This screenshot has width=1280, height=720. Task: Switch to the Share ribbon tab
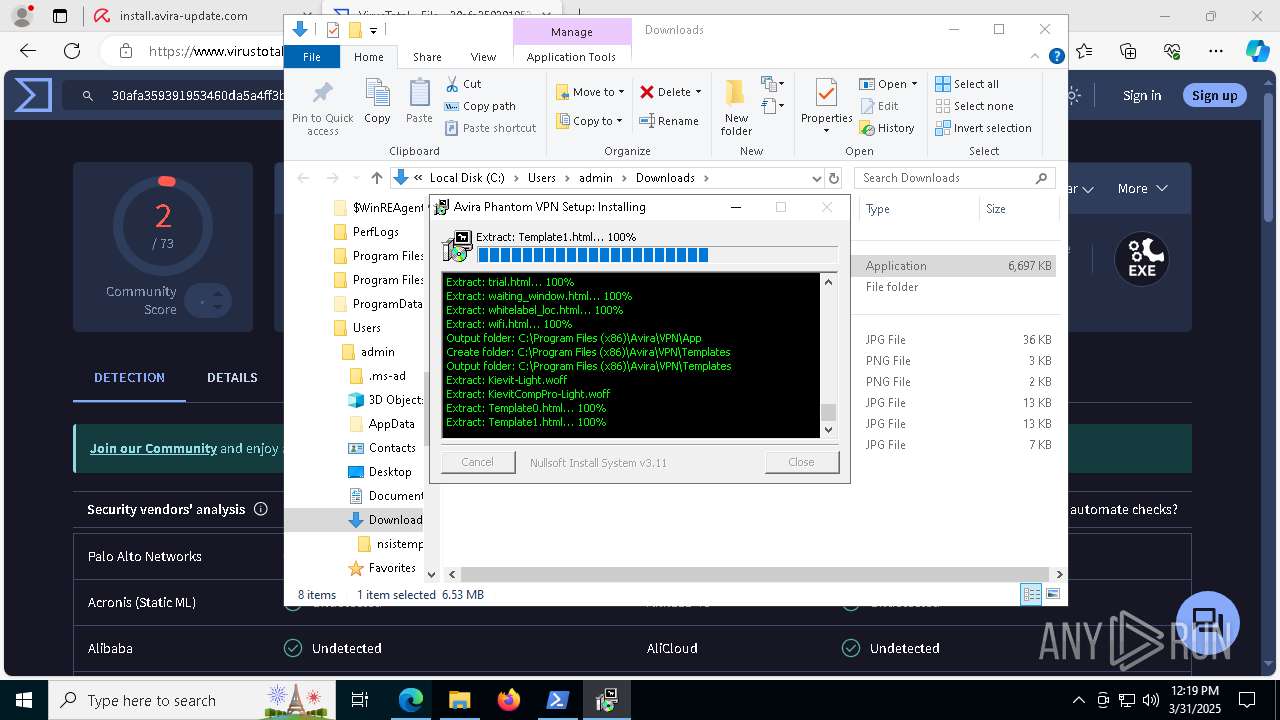pyautogui.click(x=427, y=57)
